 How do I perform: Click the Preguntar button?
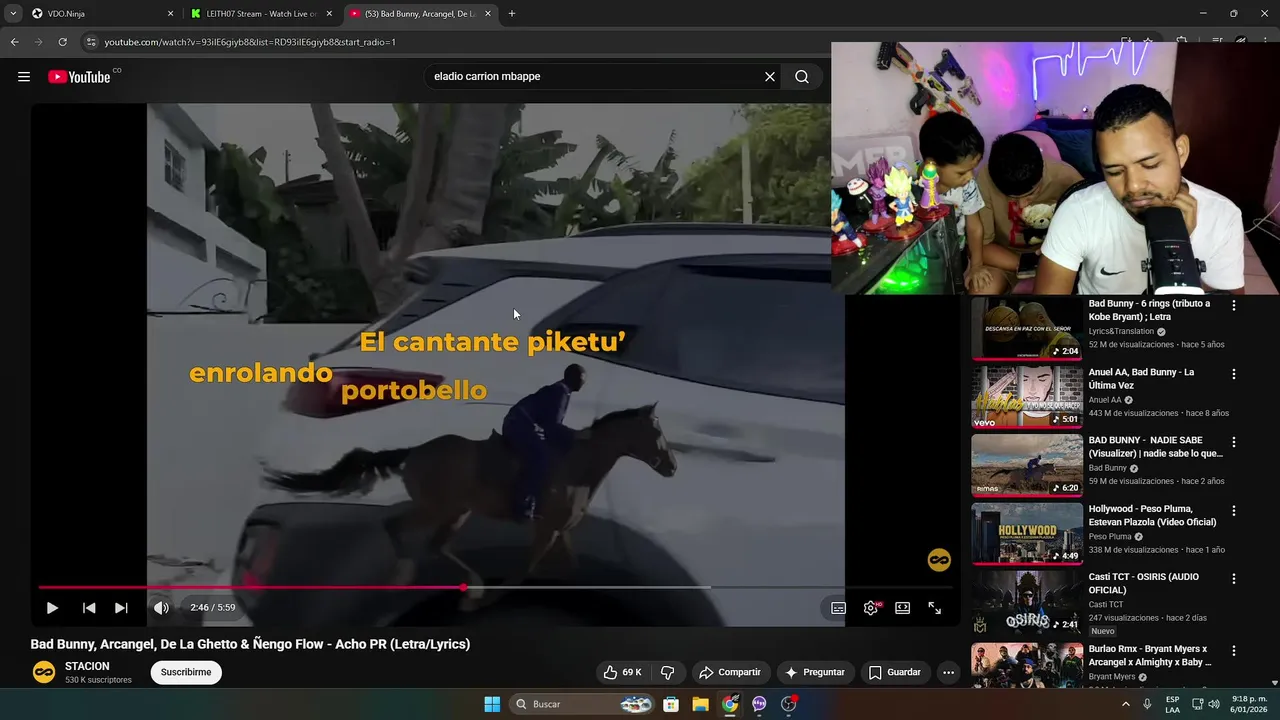pyautogui.click(x=816, y=672)
